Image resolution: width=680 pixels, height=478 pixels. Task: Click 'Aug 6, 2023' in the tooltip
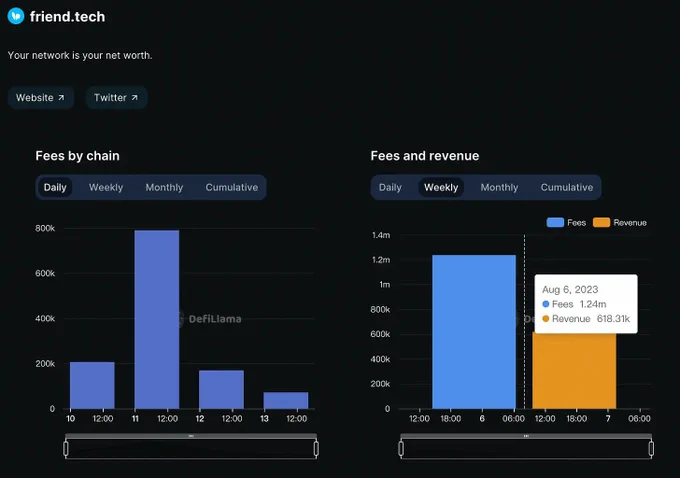point(570,289)
